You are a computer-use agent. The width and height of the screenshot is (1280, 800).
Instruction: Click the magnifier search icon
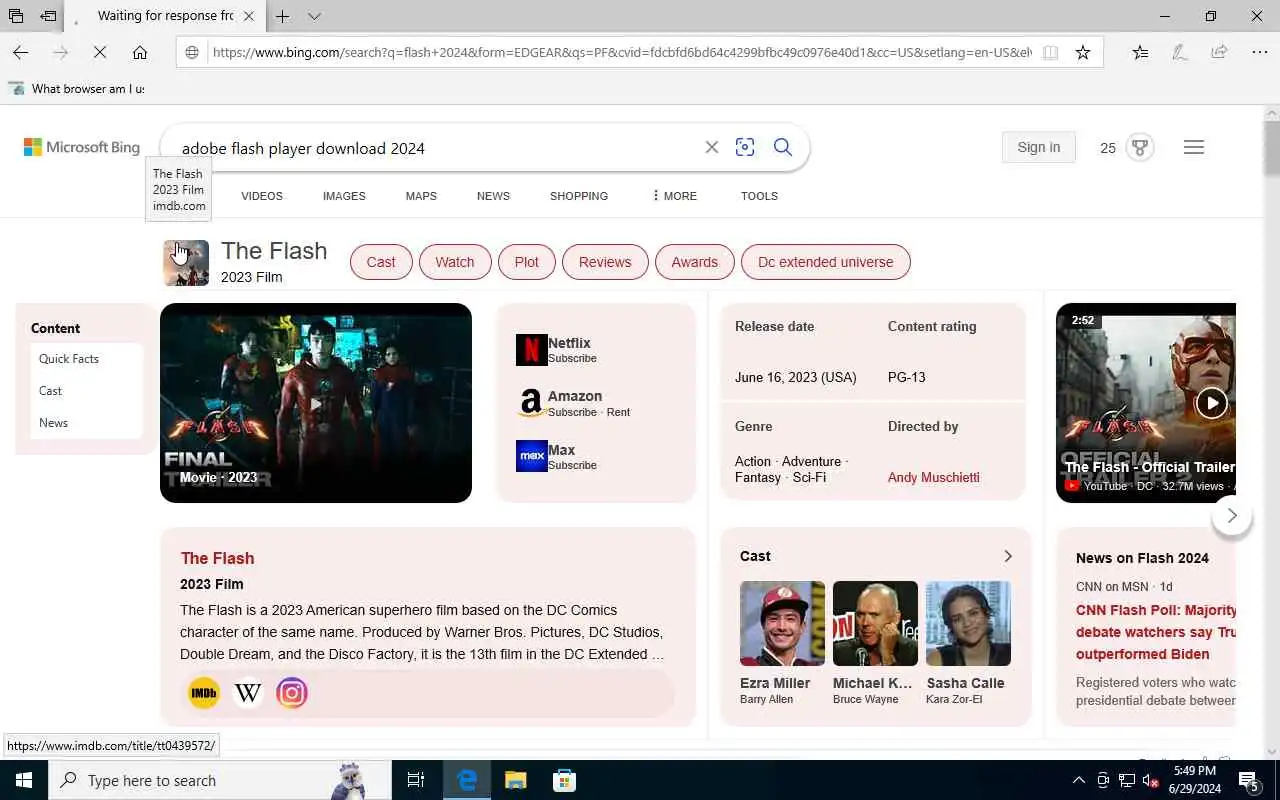coord(783,147)
